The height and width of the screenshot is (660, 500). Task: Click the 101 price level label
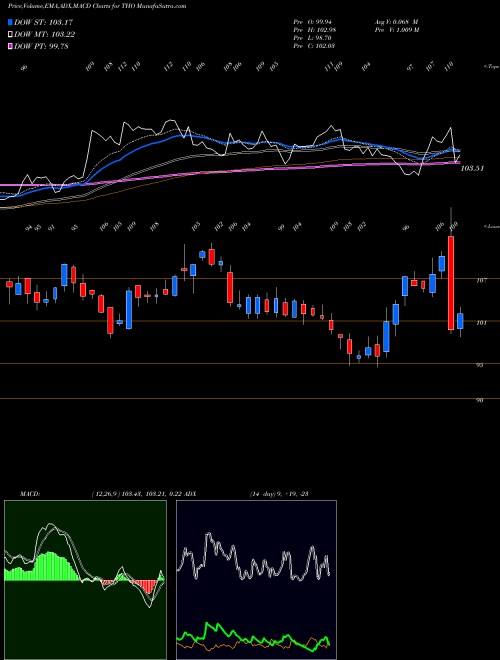coord(481,323)
